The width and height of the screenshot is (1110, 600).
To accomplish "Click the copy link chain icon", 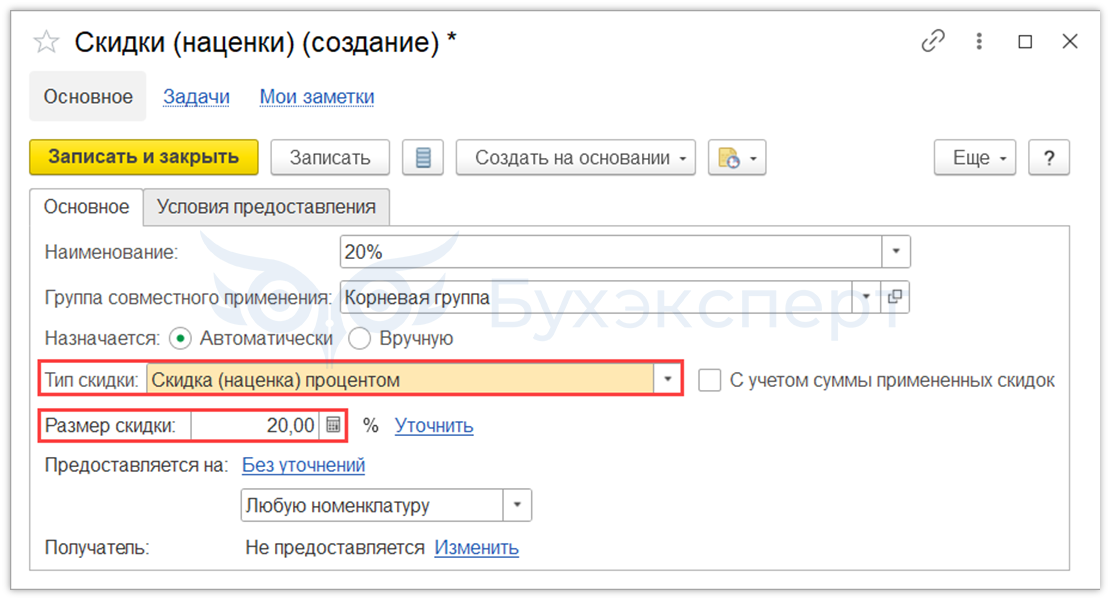I will coord(933,42).
